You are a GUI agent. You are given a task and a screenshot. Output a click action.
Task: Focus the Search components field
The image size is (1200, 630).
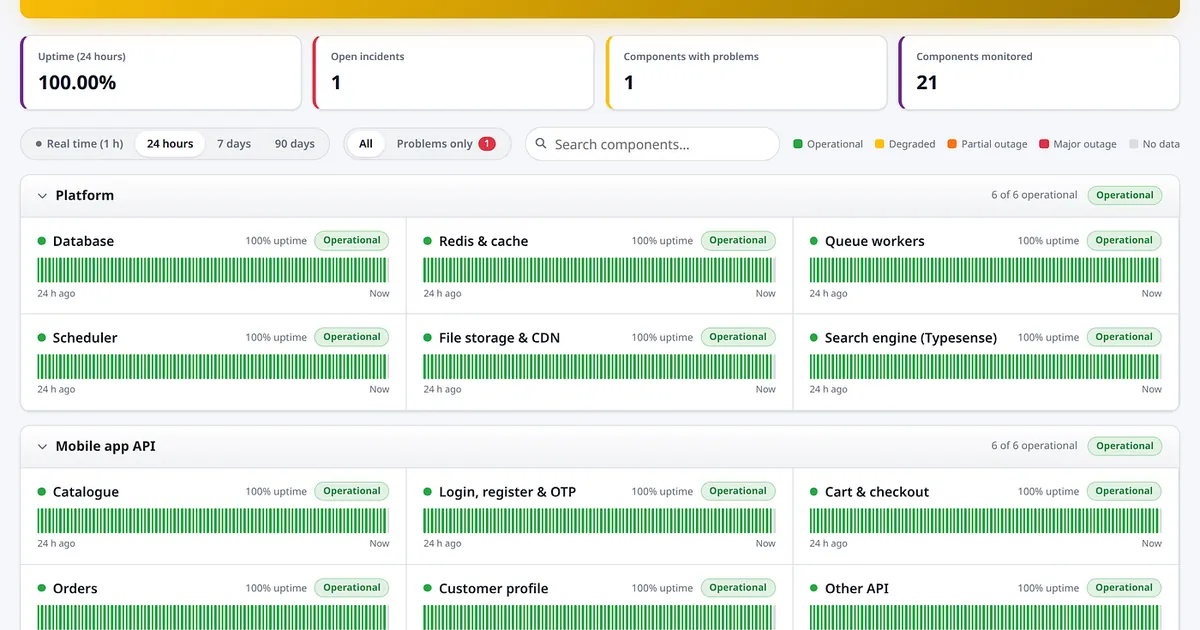(652, 144)
